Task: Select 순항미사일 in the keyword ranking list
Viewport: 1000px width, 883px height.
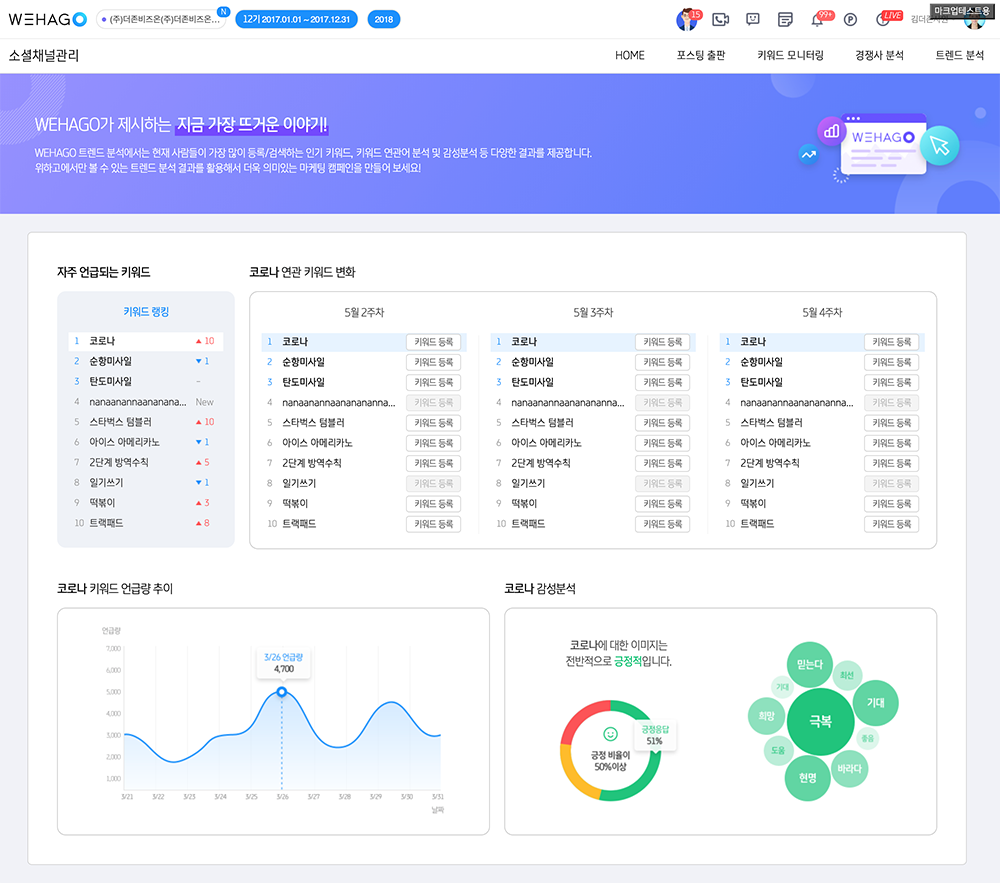Action: pyautogui.click(x=110, y=361)
